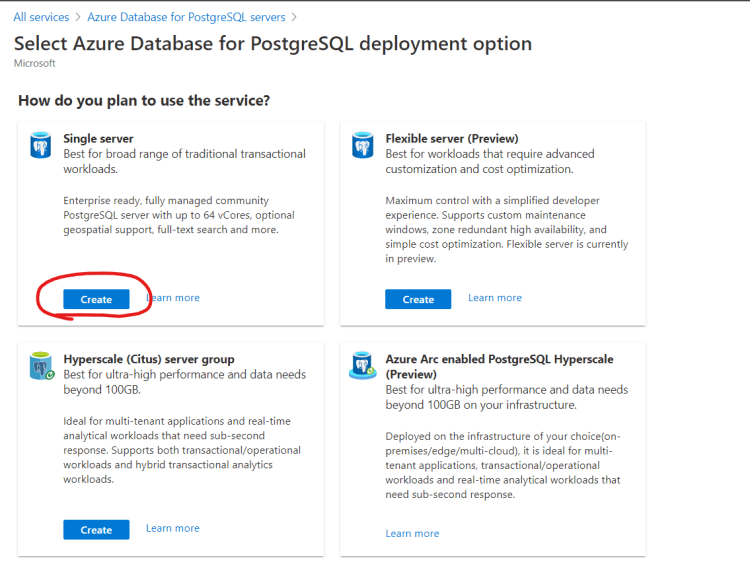Click 'Deployed on the infrastructure of your choice' description
The height and width of the screenshot is (566, 750).
503,465
